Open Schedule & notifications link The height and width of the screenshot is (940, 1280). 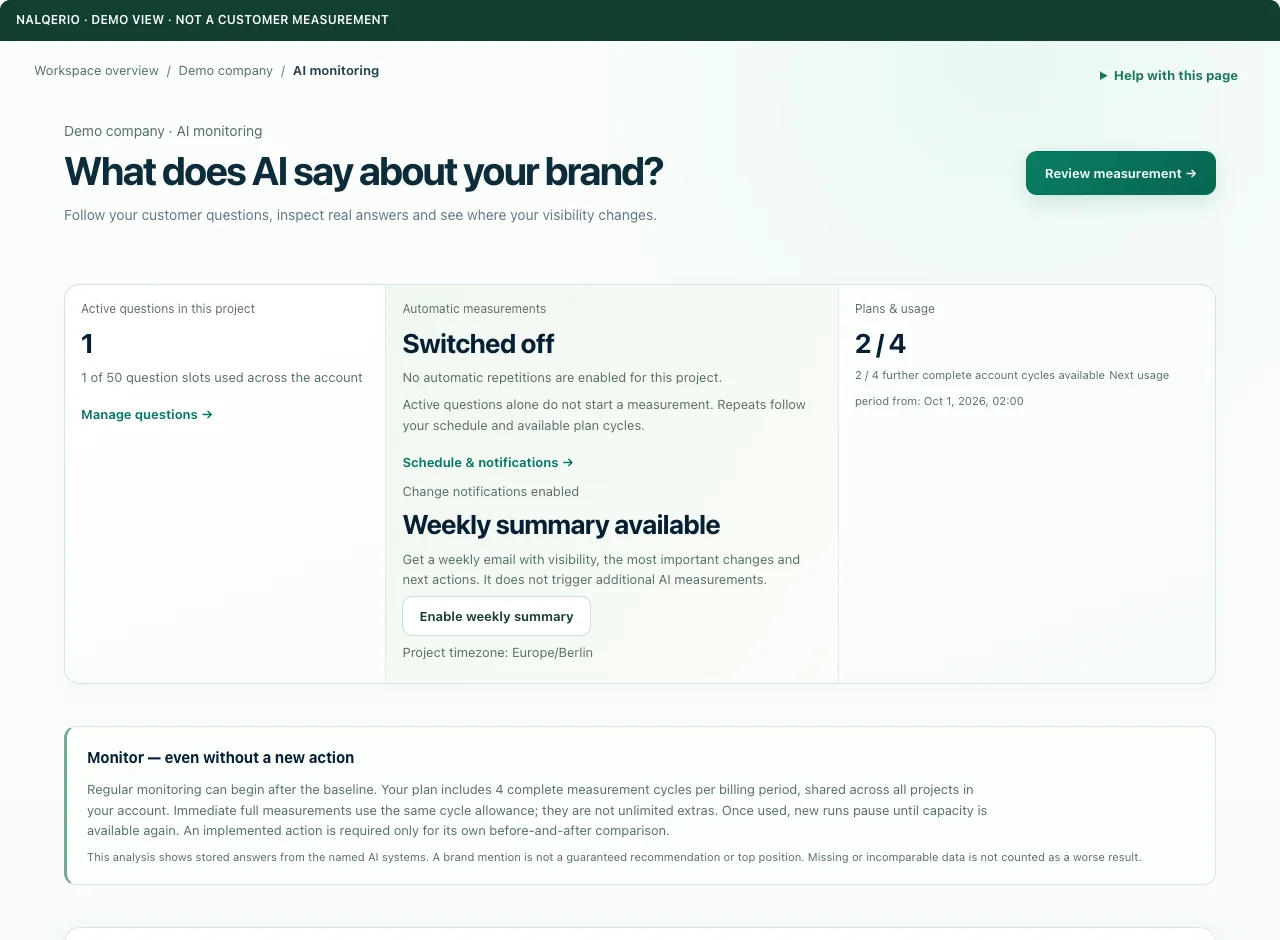click(488, 463)
